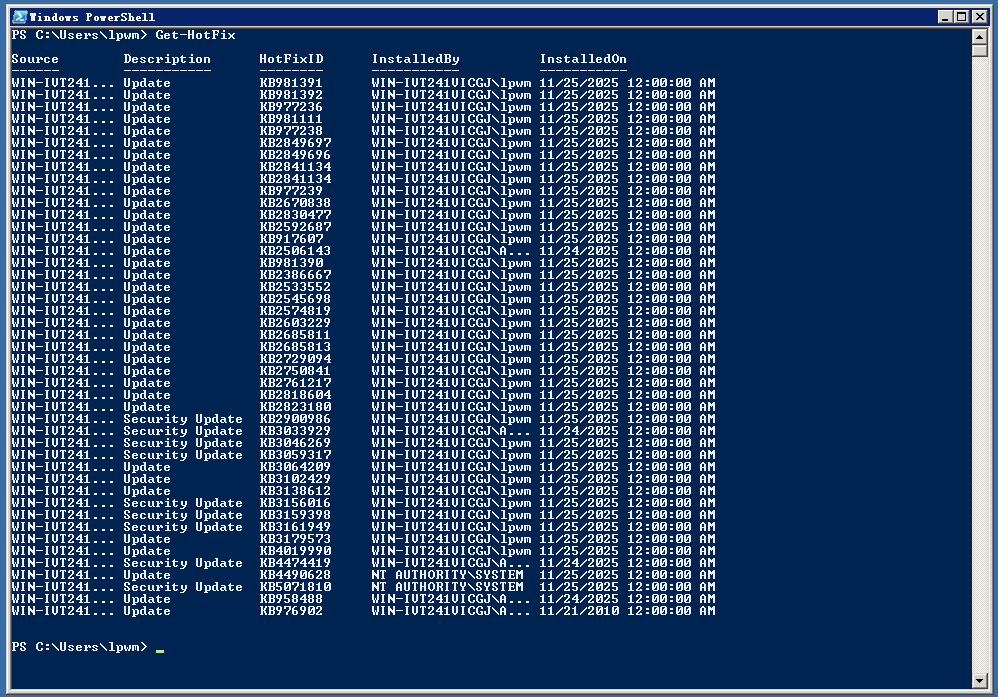
Task: Select hotfix ID KB958488
Action: point(291,599)
